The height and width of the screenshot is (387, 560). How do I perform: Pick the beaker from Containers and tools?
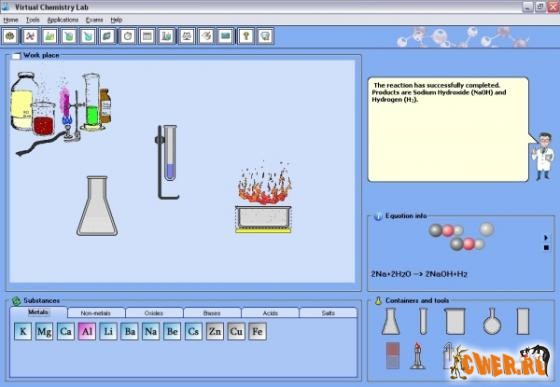pos(455,321)
